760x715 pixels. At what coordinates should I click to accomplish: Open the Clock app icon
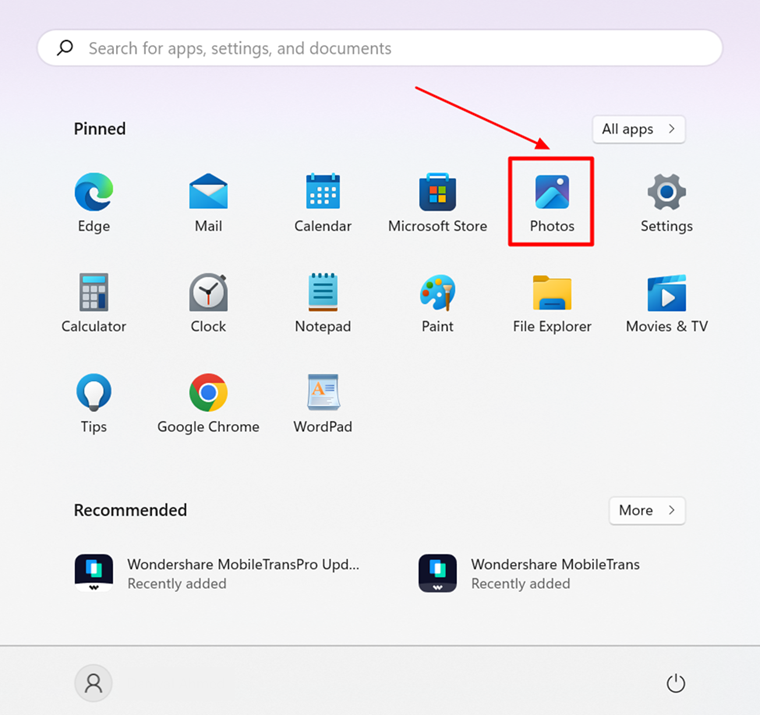tap(208, 292)
